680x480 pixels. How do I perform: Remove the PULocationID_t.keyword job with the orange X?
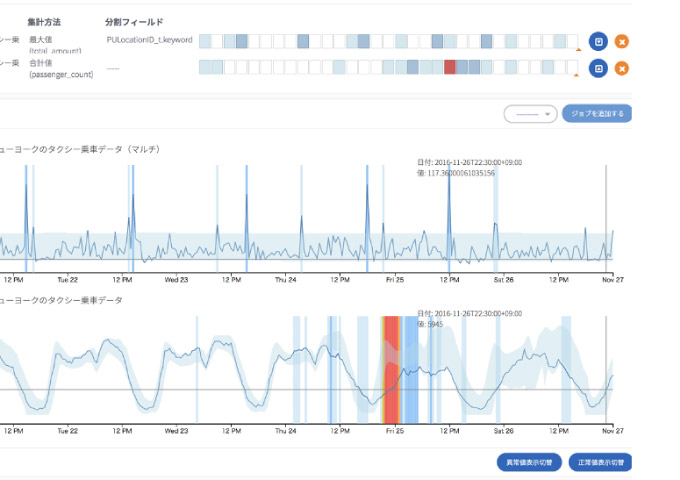622,42
